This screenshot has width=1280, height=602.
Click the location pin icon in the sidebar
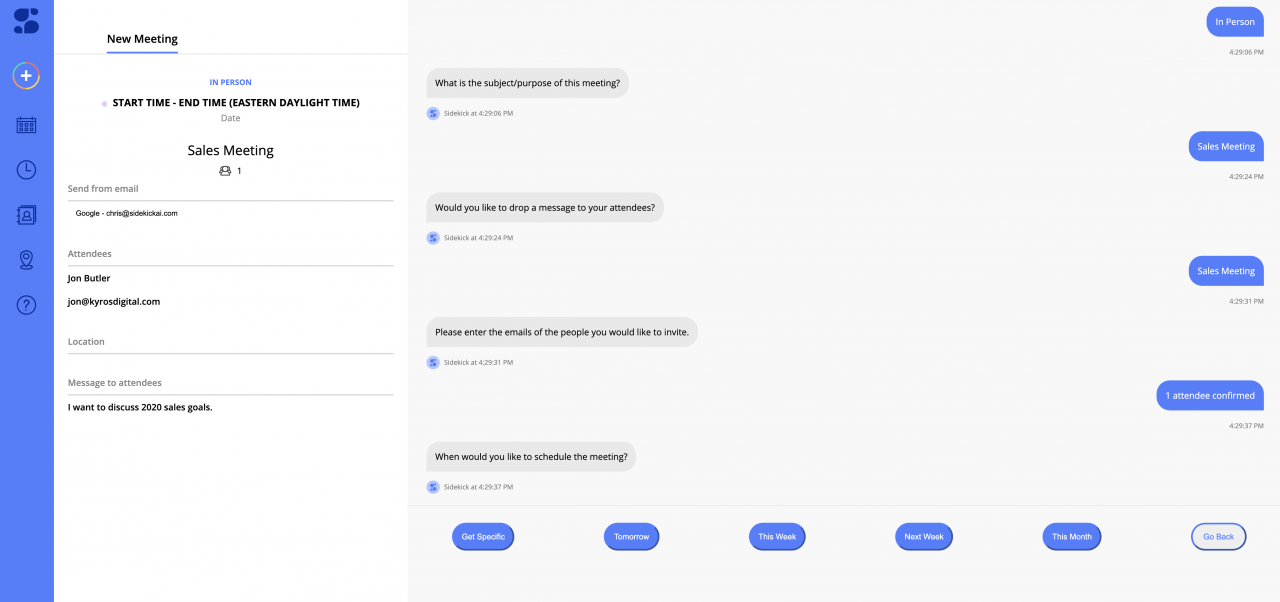coord(26,259)
